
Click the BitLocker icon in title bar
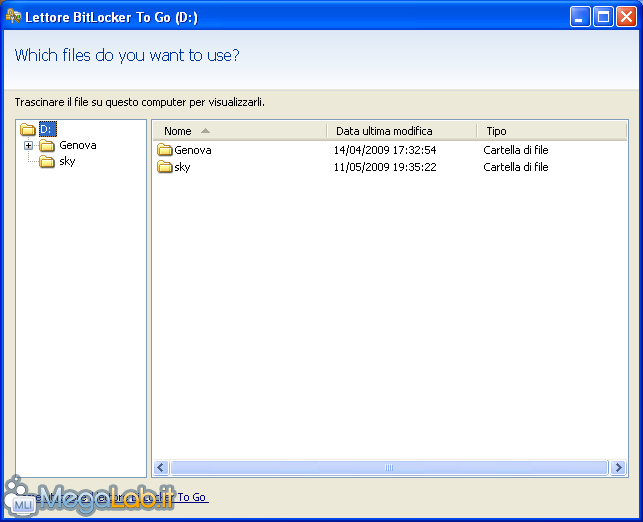click(13, 16)
